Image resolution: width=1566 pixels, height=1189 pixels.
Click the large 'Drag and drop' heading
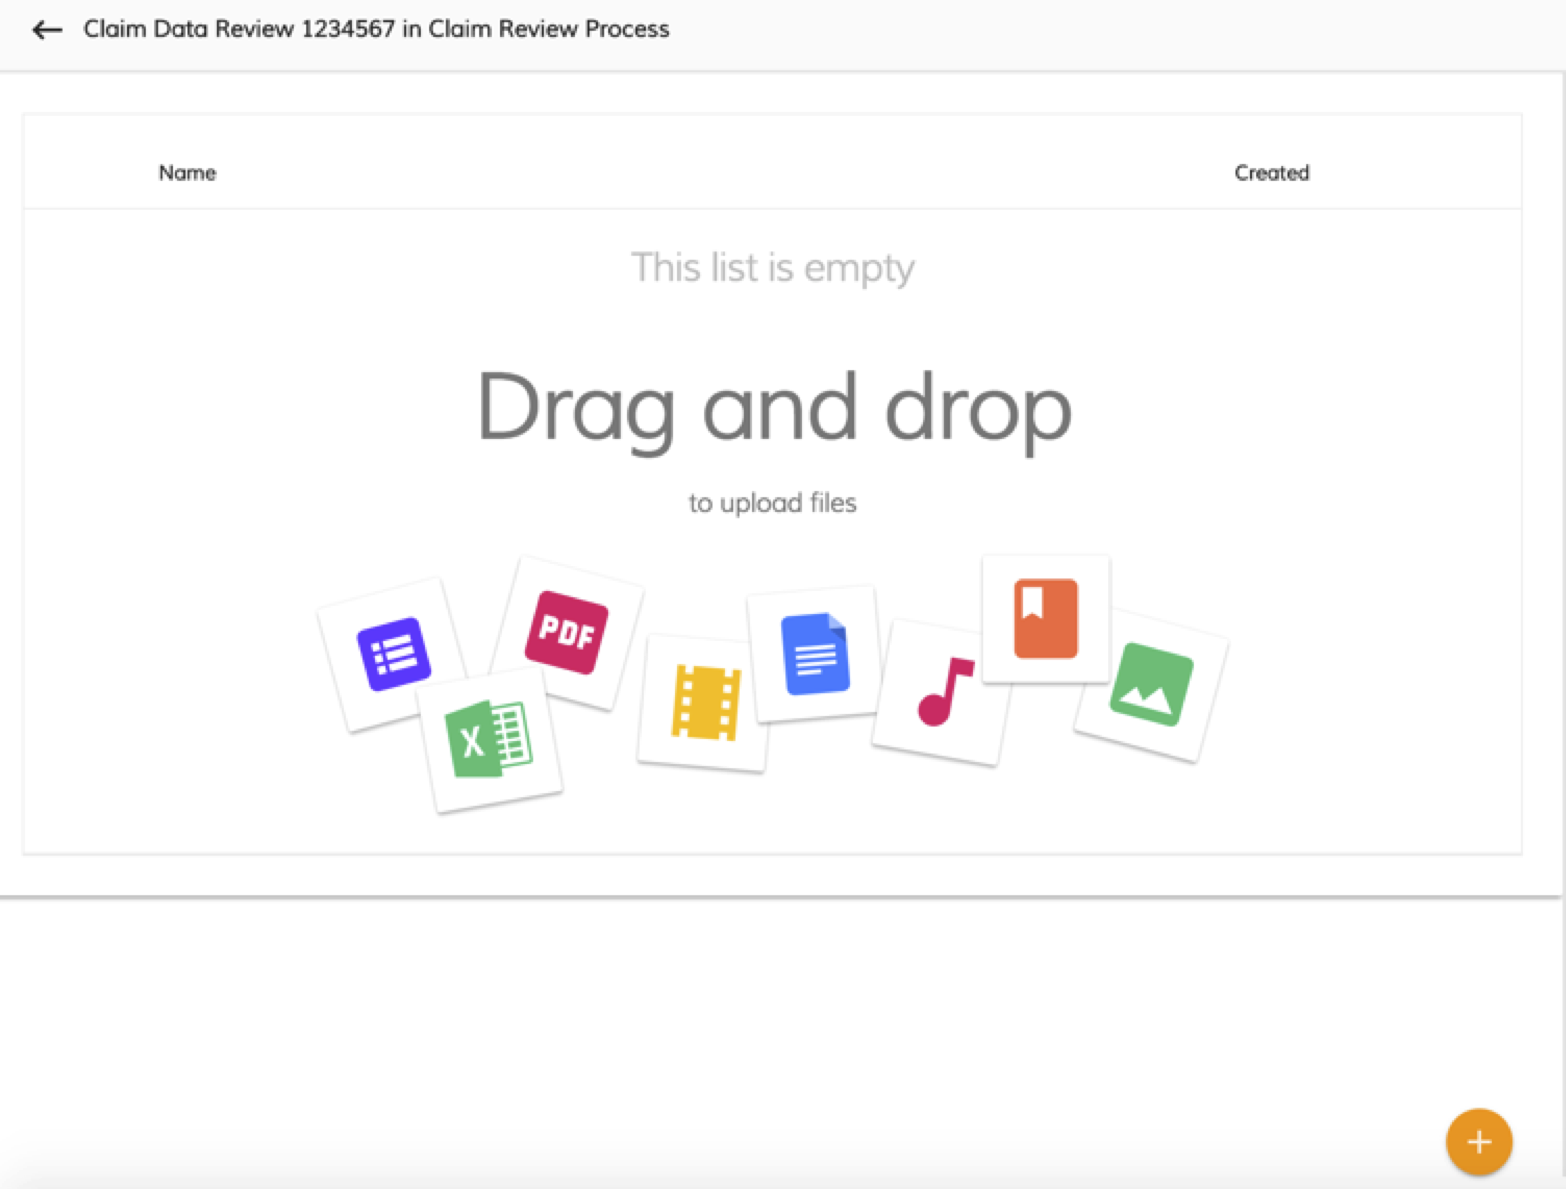(774, 408)
